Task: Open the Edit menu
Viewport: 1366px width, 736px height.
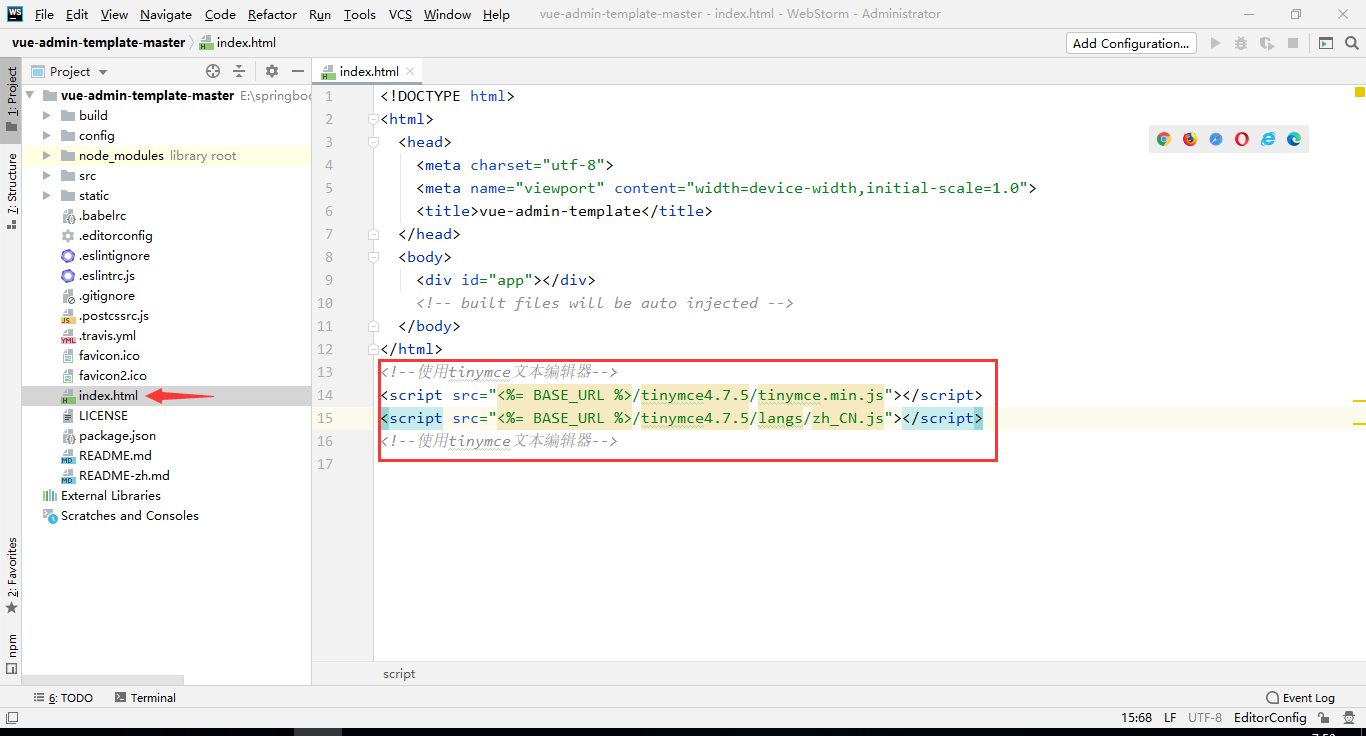Action: [77, 14]
